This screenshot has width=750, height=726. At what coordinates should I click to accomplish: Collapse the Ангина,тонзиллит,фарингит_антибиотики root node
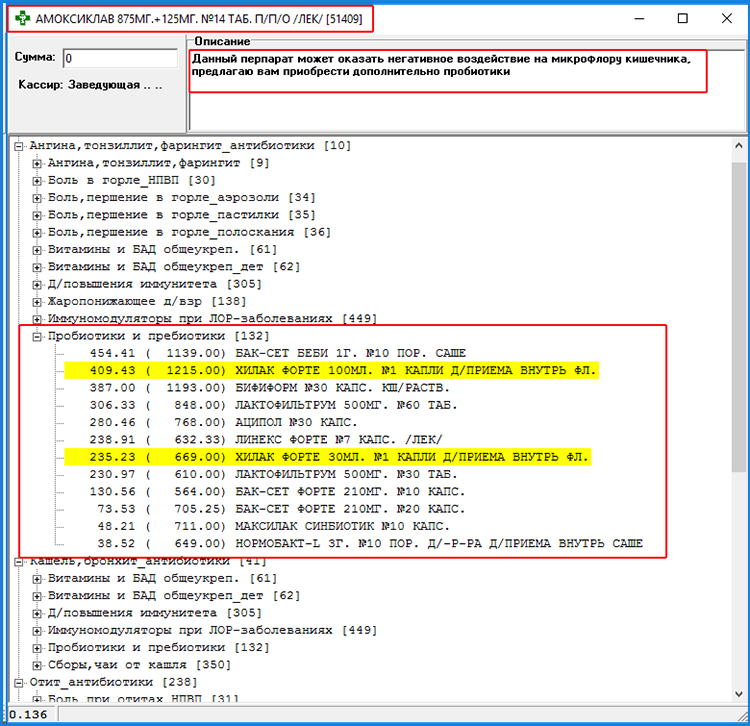(x=19, y=146)
